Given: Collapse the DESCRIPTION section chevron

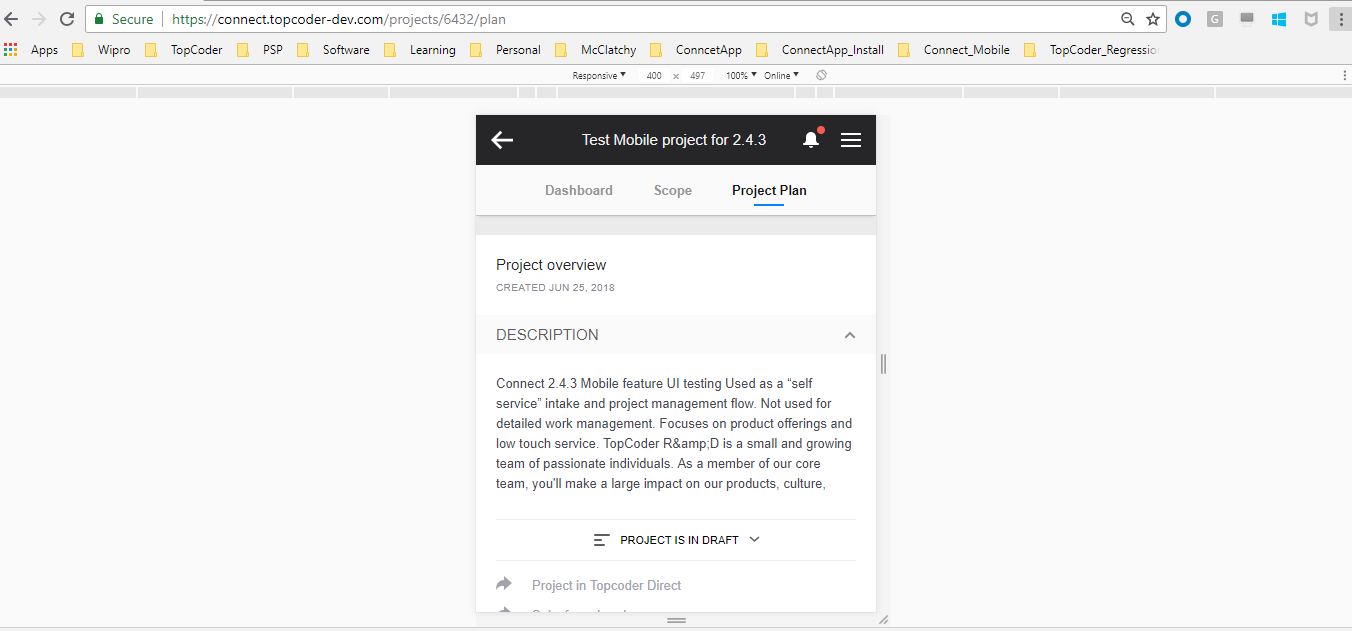Looking at the screenshot, I should point(850,335).
